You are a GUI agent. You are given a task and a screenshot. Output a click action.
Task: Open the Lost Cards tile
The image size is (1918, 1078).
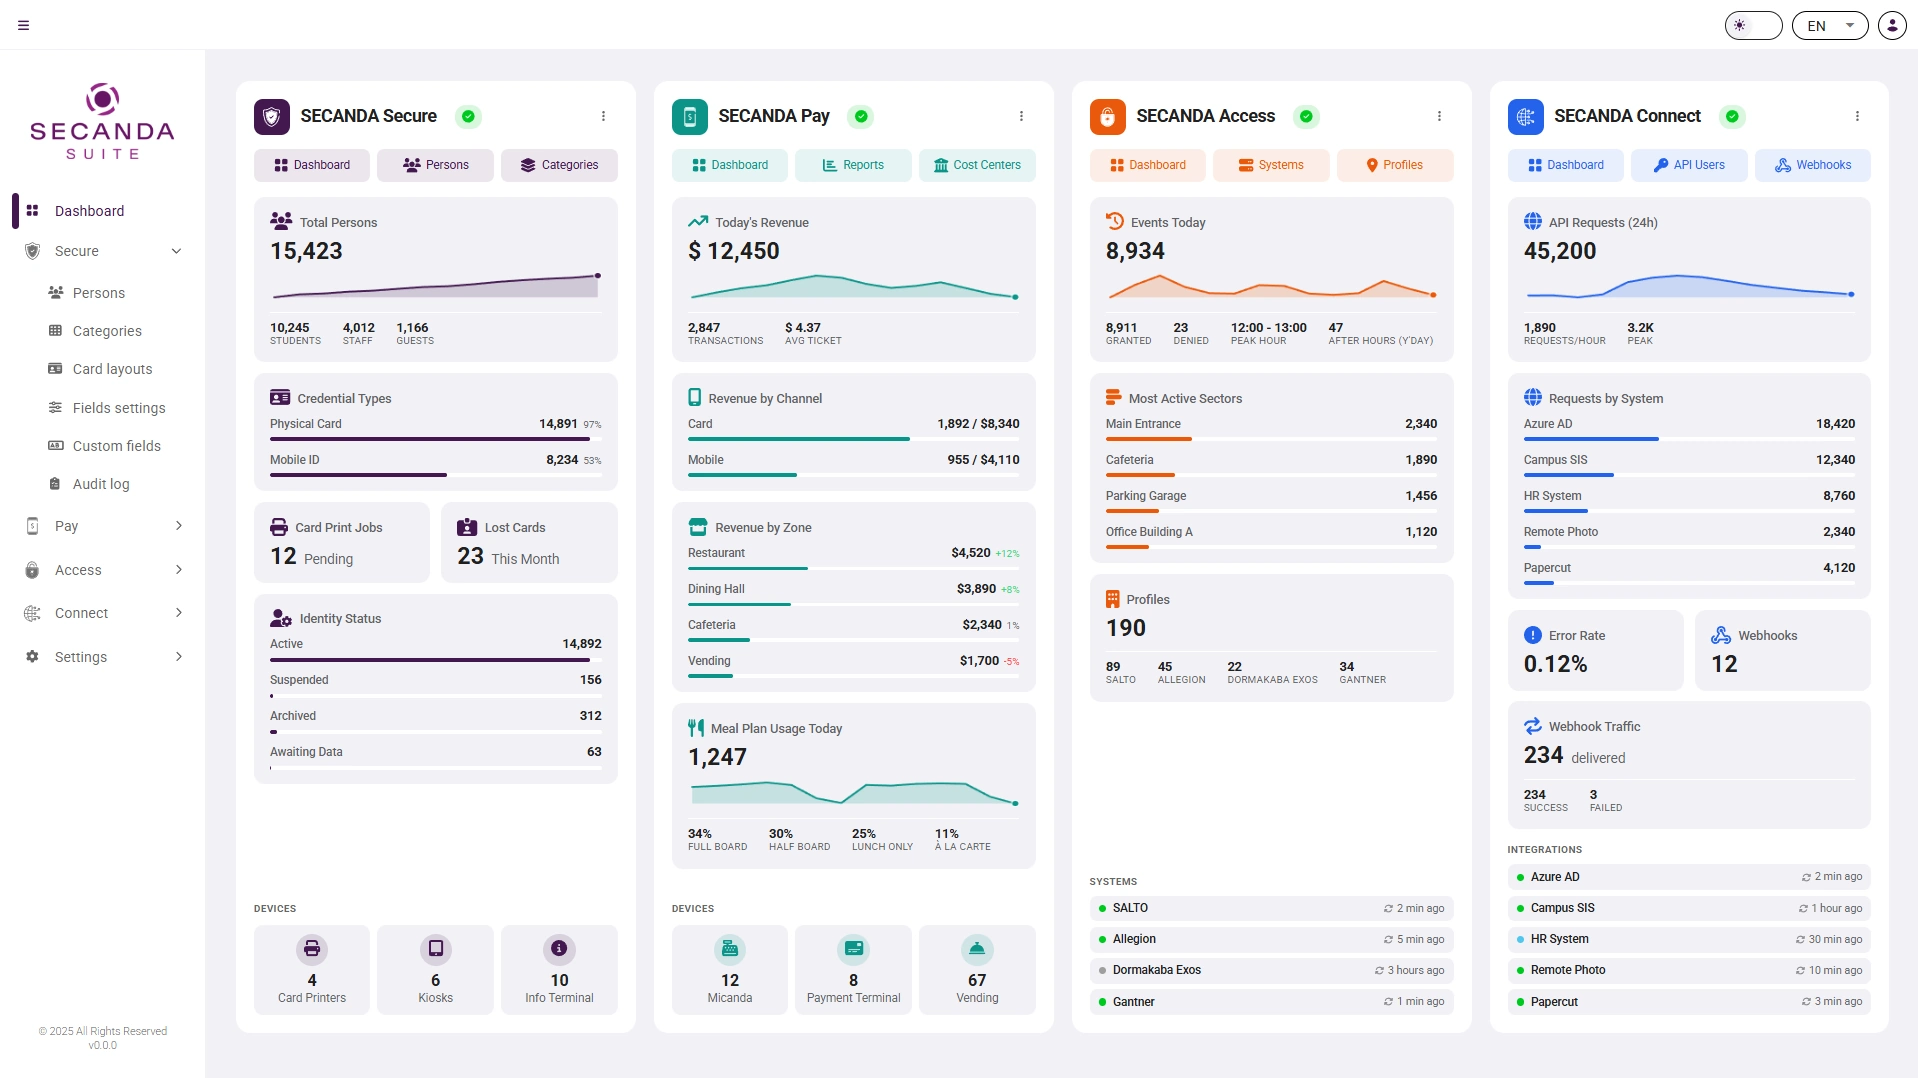click(529, 542)
